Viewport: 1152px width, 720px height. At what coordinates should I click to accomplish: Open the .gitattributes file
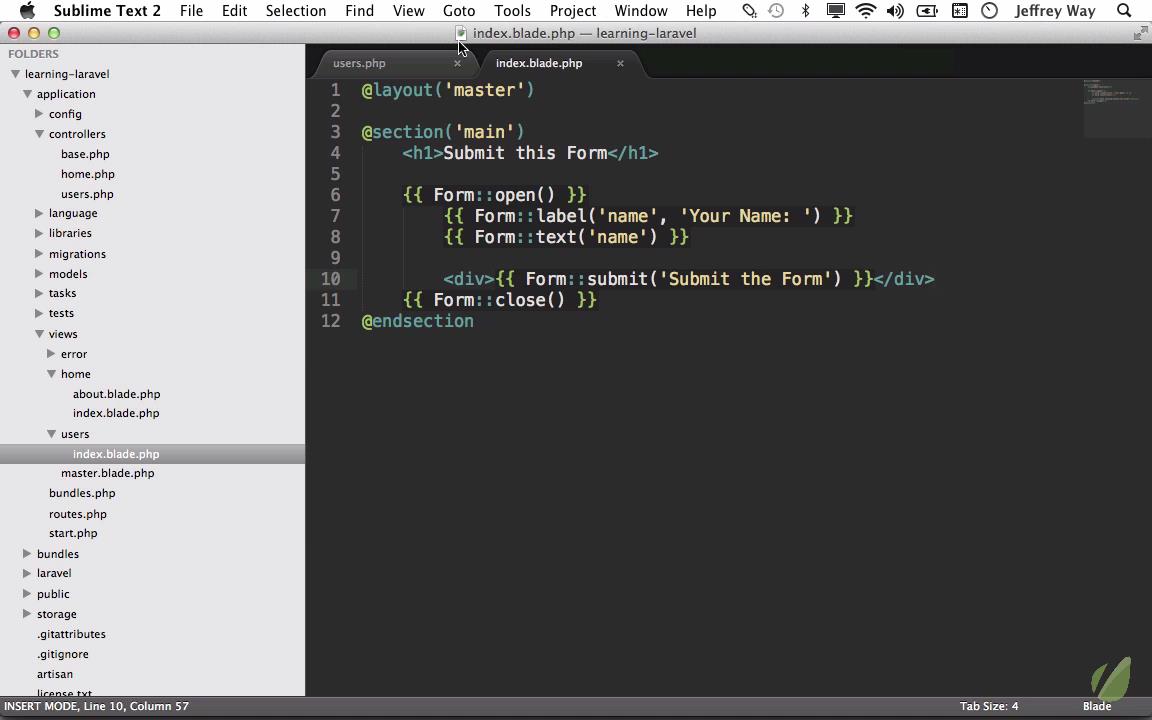coord(71,633)
